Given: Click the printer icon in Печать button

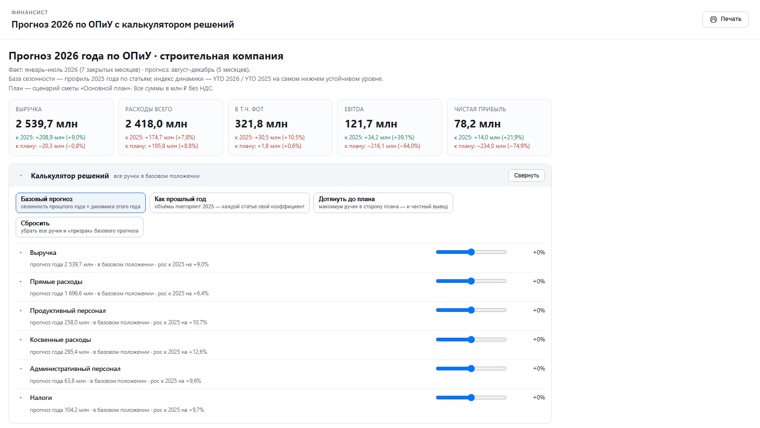Looking at the screenshot, I should 713,19.
